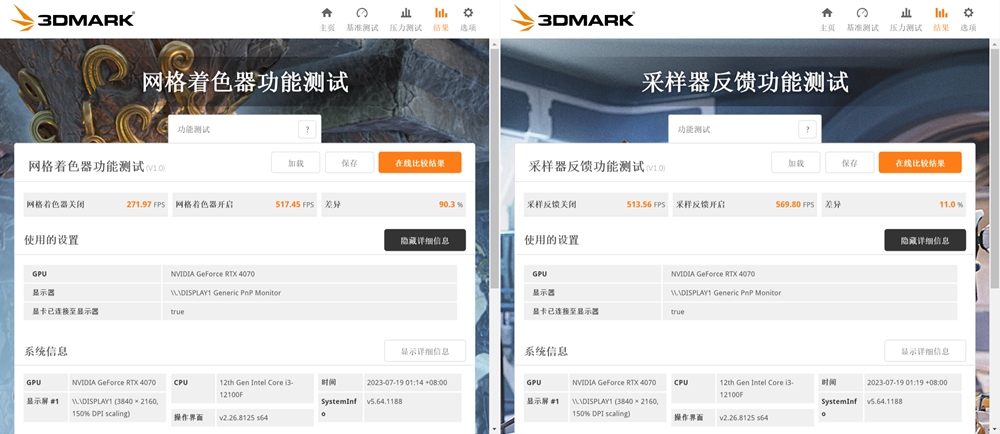1000x434 pixels.
Task: Click 加载 button in mesh shader window
Action: [295, 163]
